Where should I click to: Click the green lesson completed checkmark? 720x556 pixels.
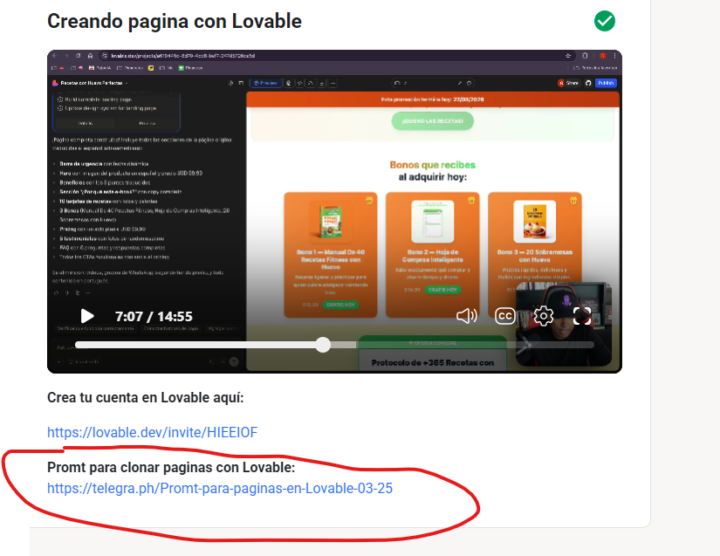(x=604, y=21)
